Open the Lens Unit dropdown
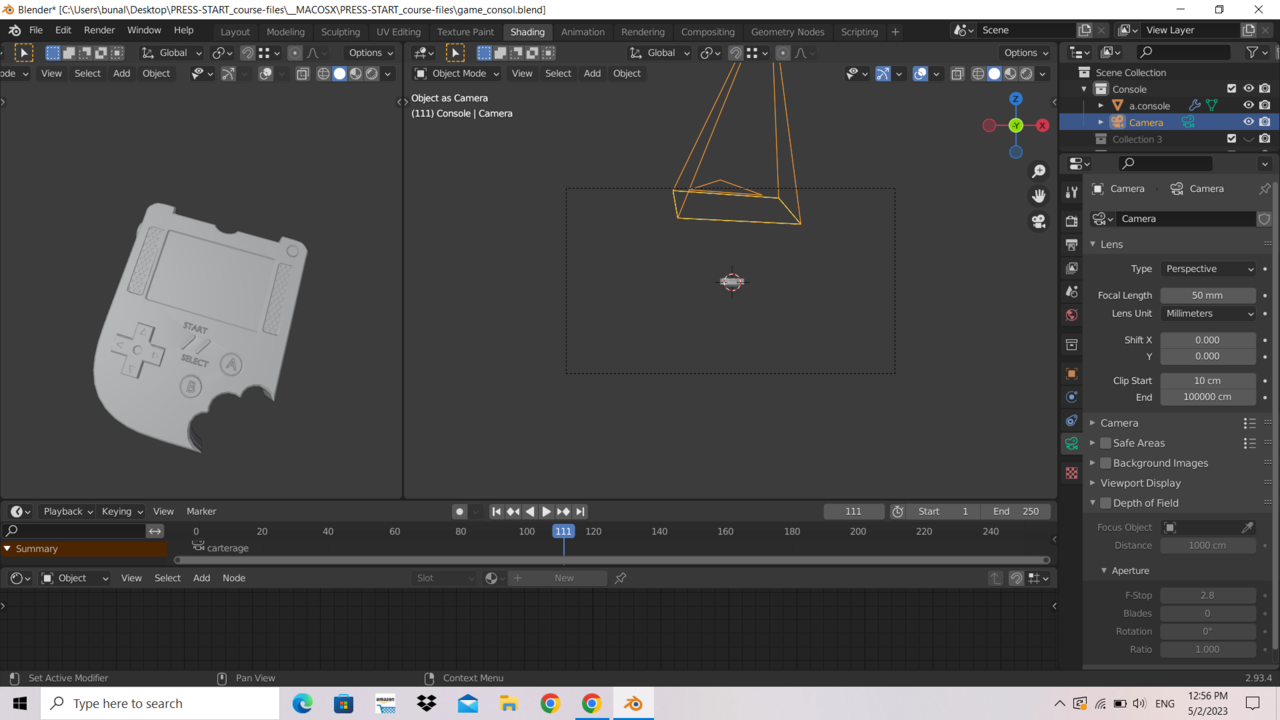The image size is (1280, 720). (1208, 313)
